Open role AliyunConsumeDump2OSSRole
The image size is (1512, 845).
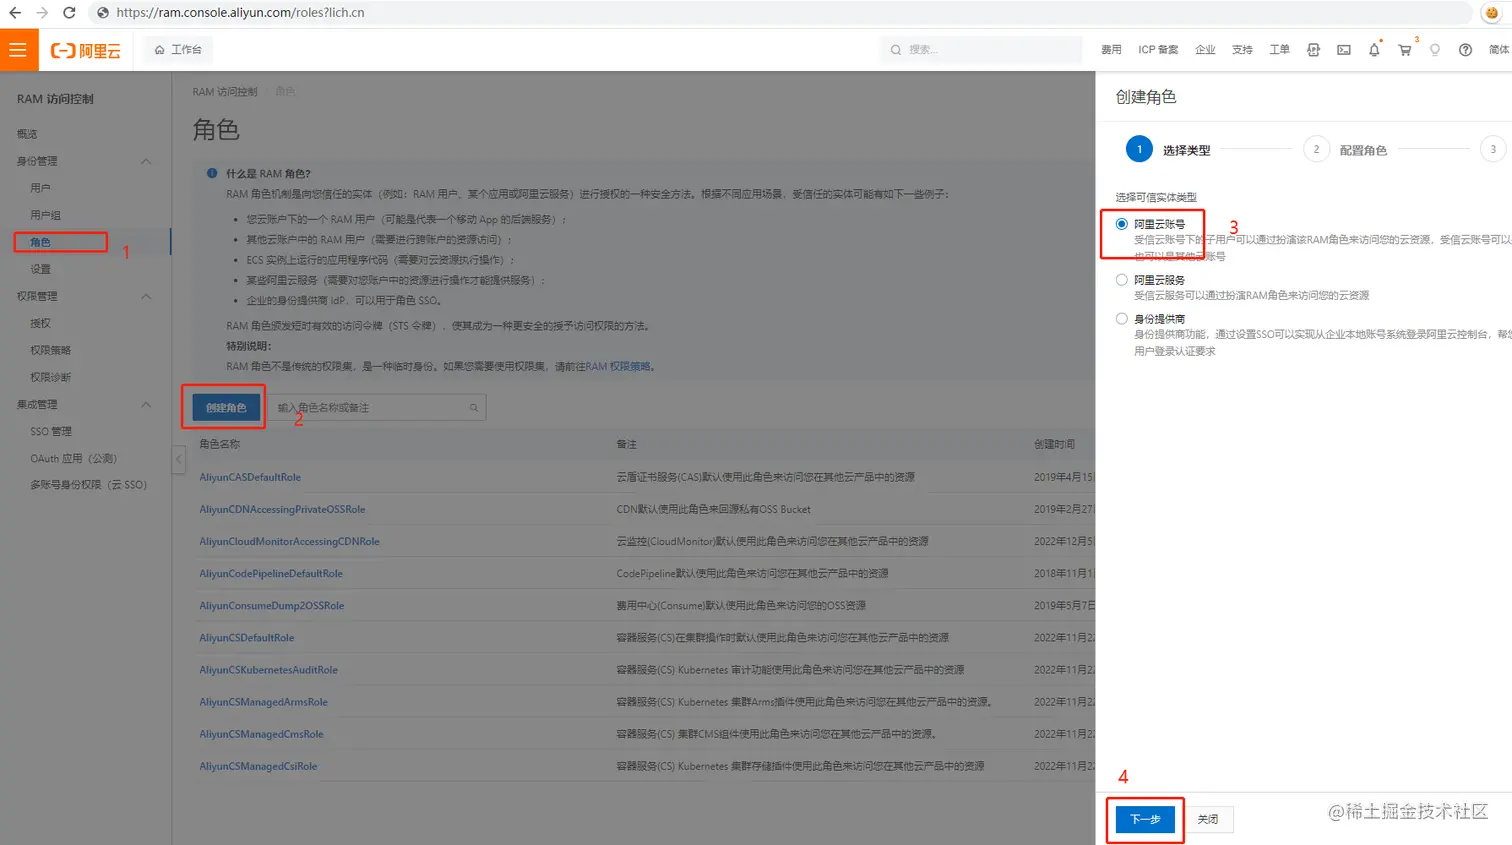pyautogui.click(x=271, y=606)
